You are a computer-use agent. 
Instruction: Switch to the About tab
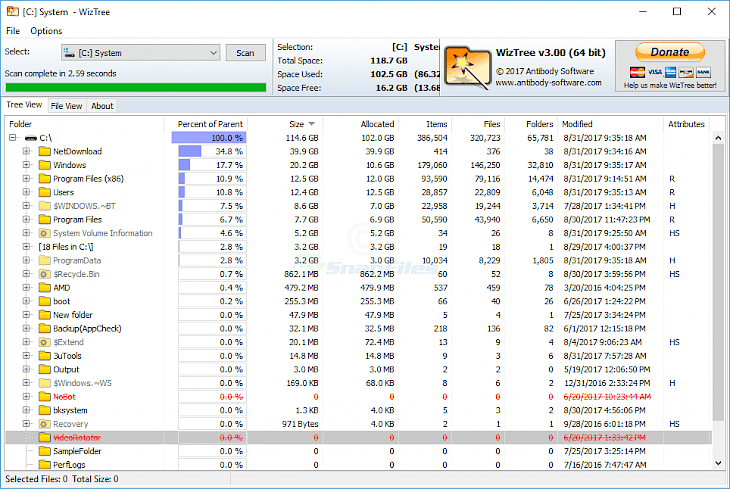(102, 106)
